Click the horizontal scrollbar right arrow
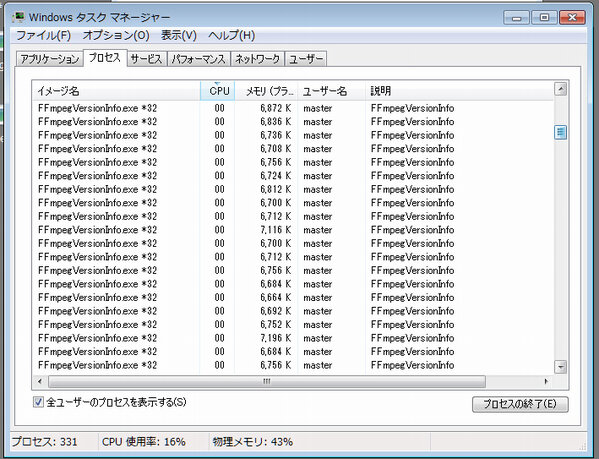Screen dimensions: 599x459 point(546,381)
